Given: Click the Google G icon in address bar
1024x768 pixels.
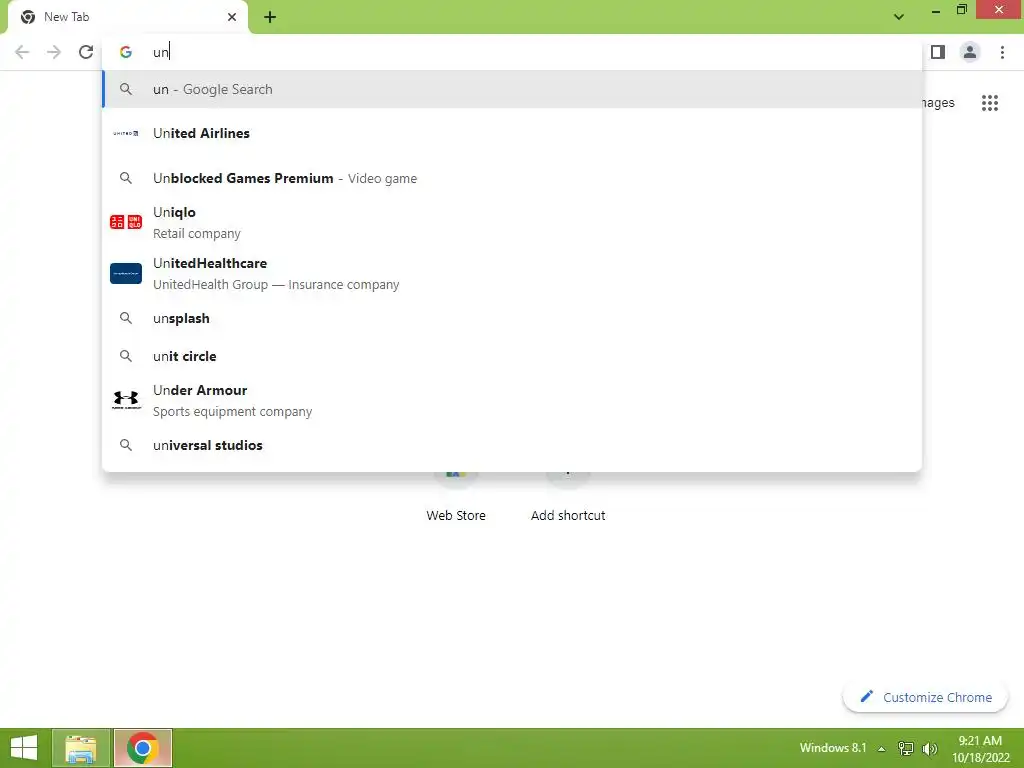Looking at the screenshot, I should coord(126,52).
